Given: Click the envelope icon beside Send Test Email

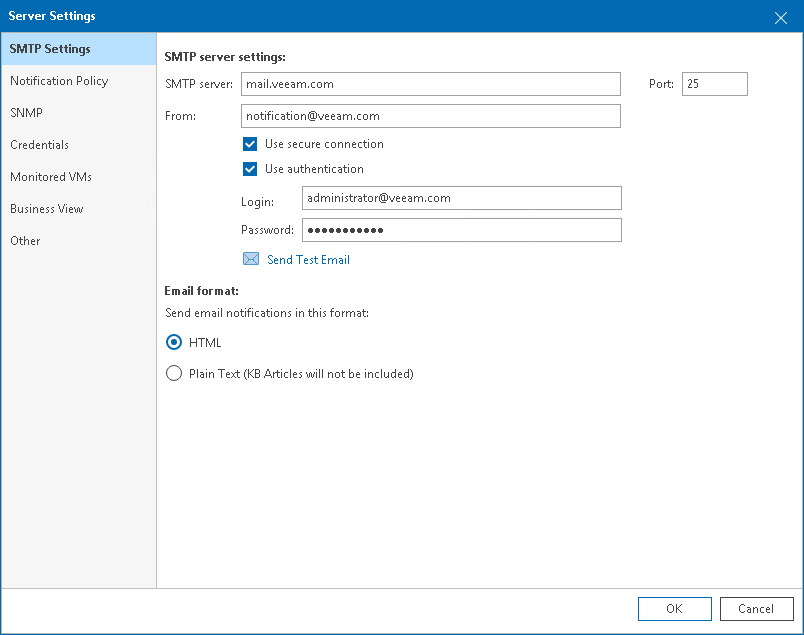Looking at the screenshot, I should 251,260.
